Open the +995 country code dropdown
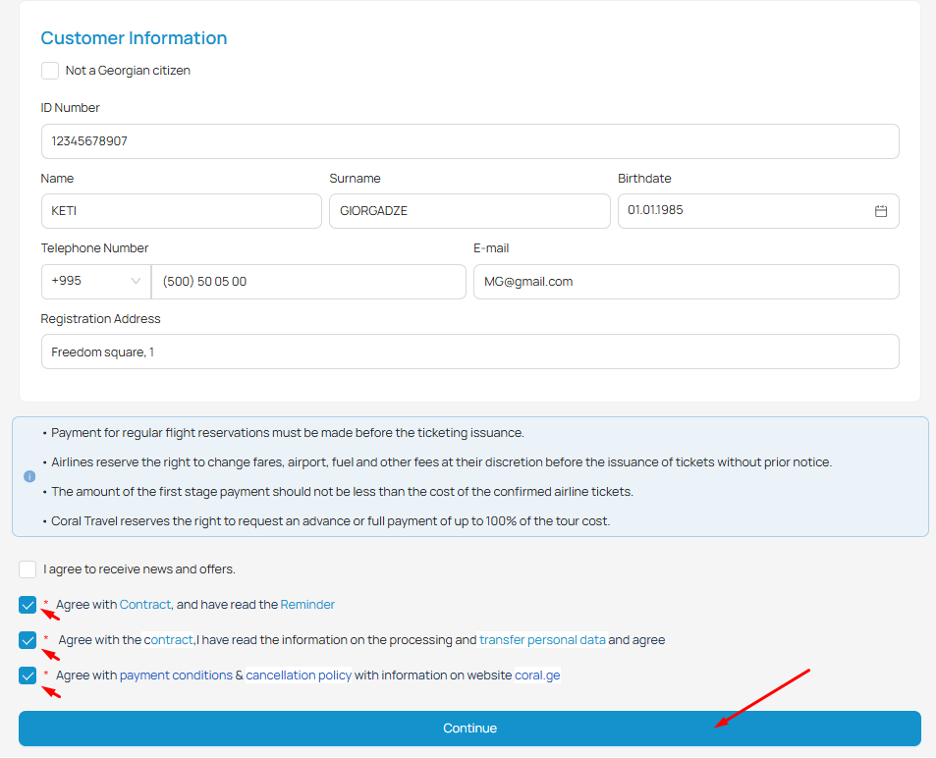The image size is (936, 758). [x=95, y=281]
